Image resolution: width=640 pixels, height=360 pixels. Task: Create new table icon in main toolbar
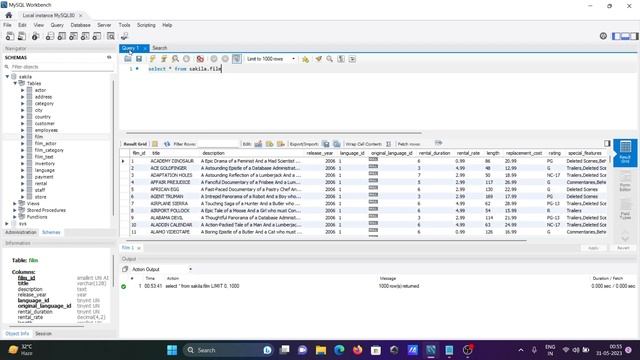pyautogui.click(x=62, y=36)
